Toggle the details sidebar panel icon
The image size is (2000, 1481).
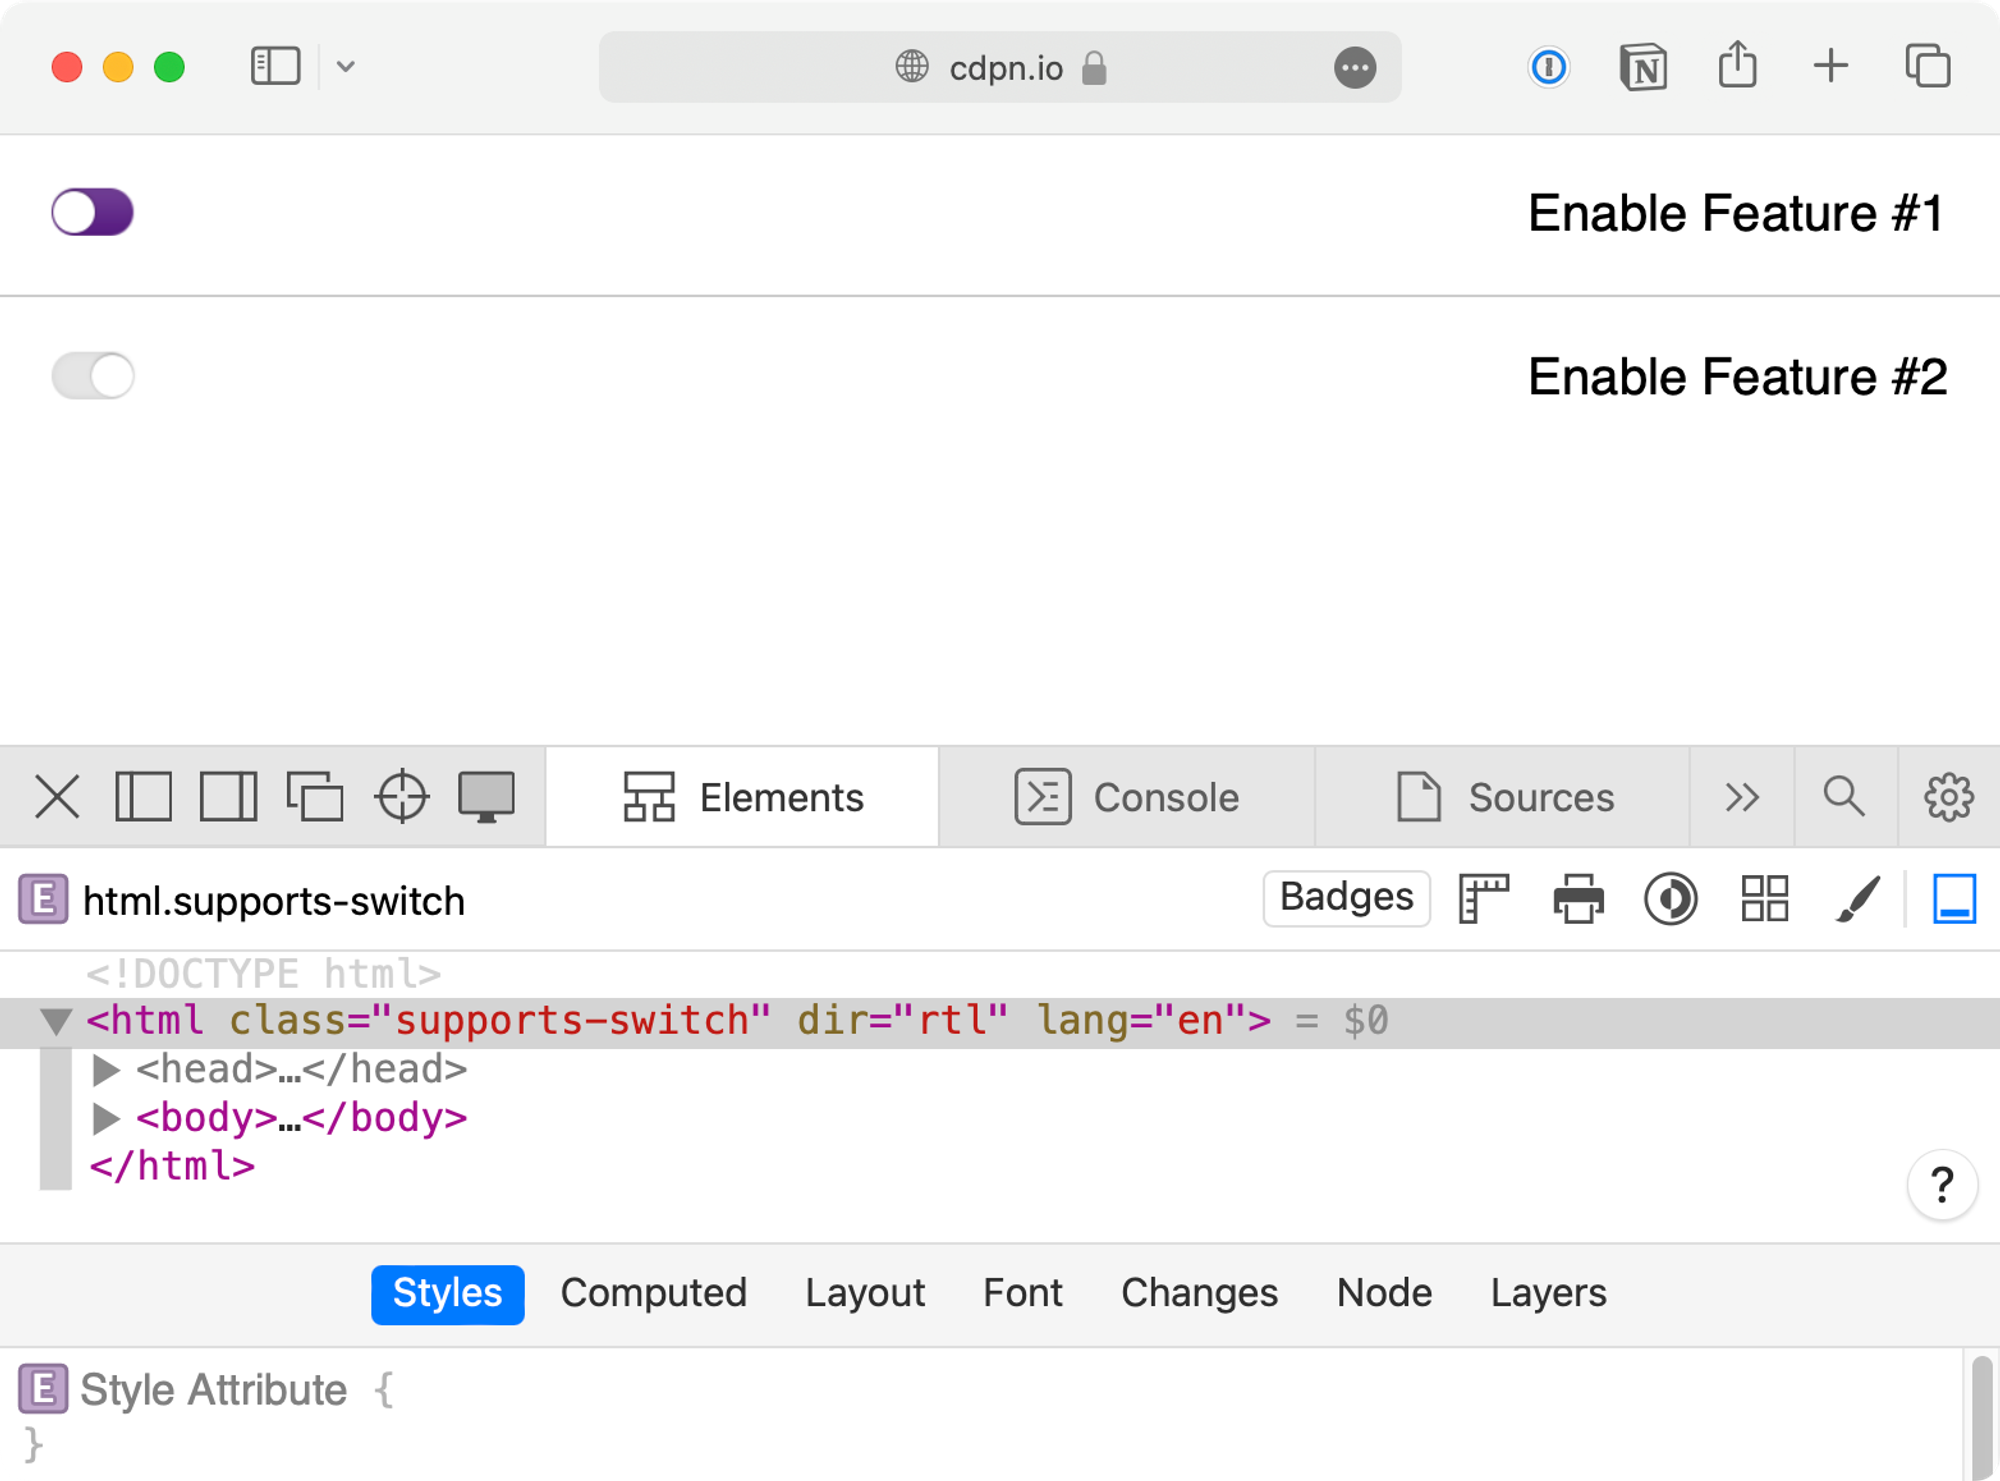coord(1954,898)
